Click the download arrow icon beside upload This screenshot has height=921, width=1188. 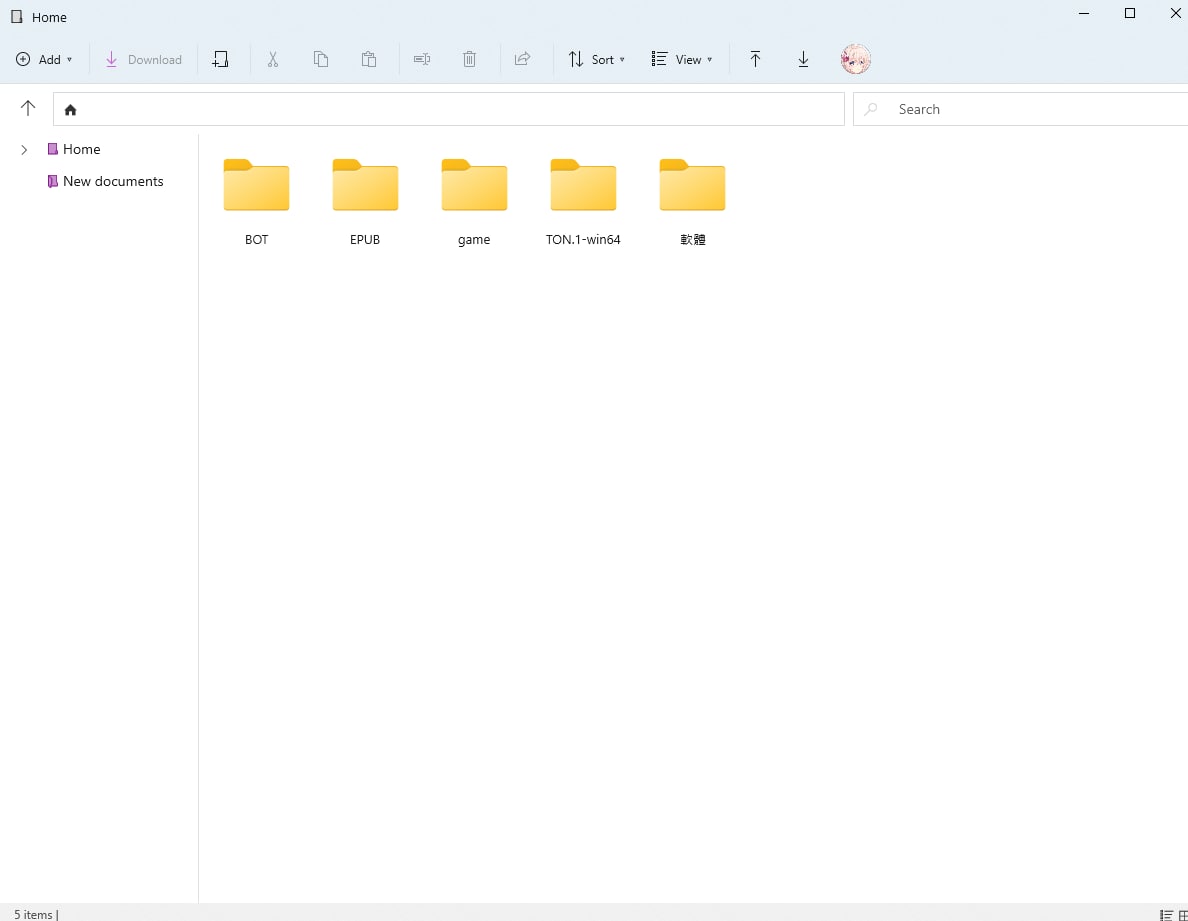(x=803, y=60)
